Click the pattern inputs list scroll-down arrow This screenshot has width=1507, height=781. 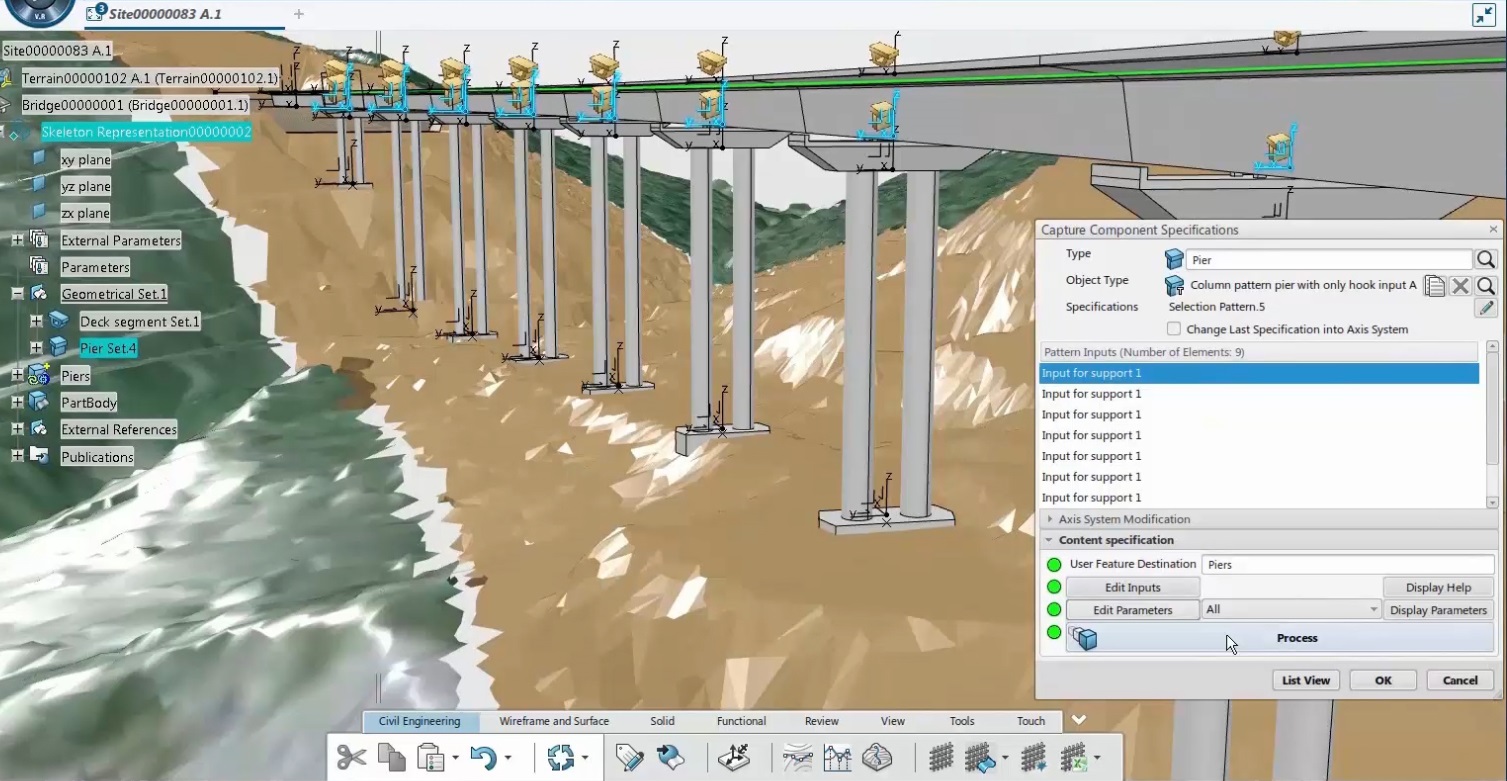(x=1492, y=502)
